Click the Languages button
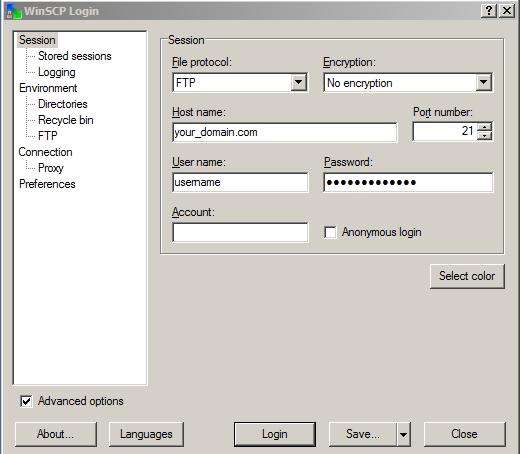The height and width of the screenshot is (454, 520). click(146, 434)
